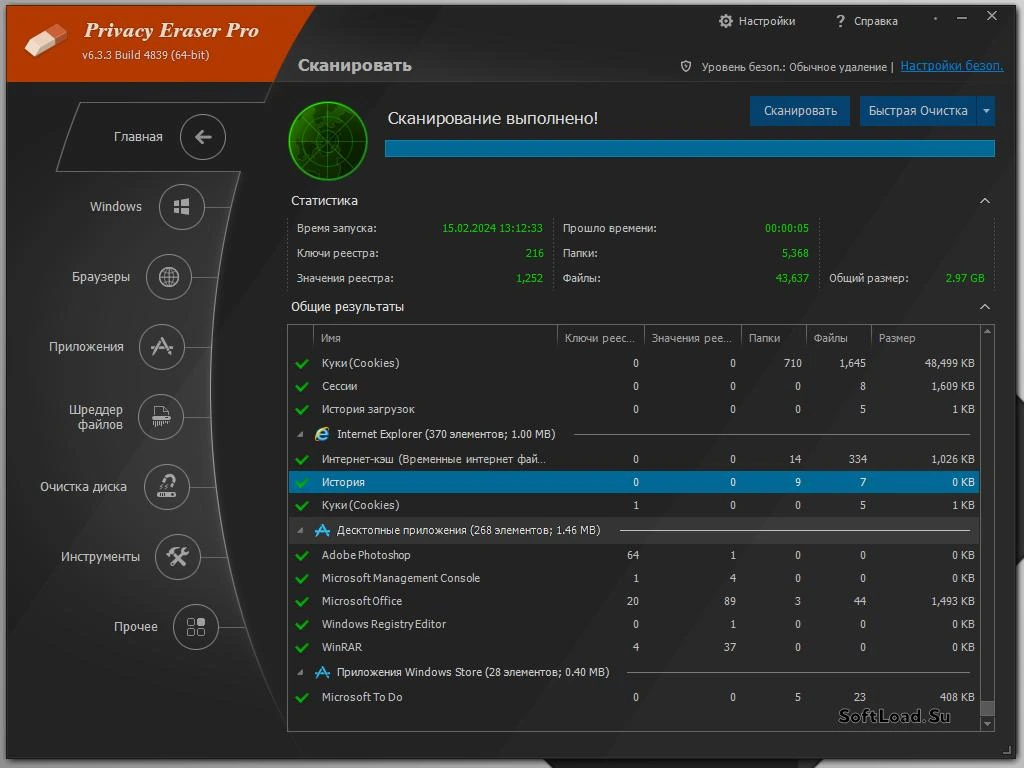
Task: Open the Настройки безоп. link
Action: tap(952, 66)
